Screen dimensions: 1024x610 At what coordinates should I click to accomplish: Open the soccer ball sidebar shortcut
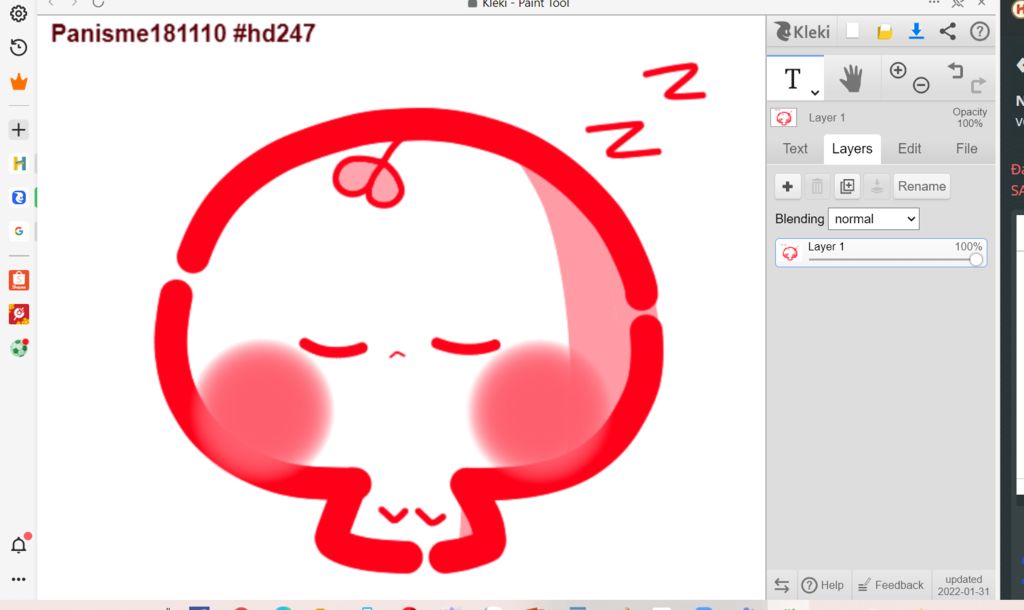pyautogui.click(x=19, y=347)
